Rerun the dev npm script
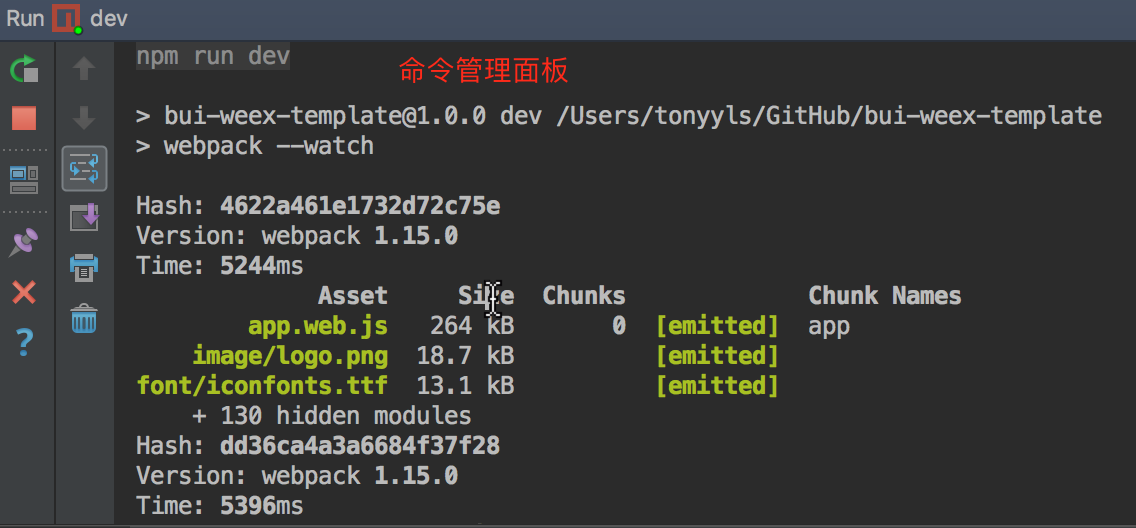 pos(23,70)
